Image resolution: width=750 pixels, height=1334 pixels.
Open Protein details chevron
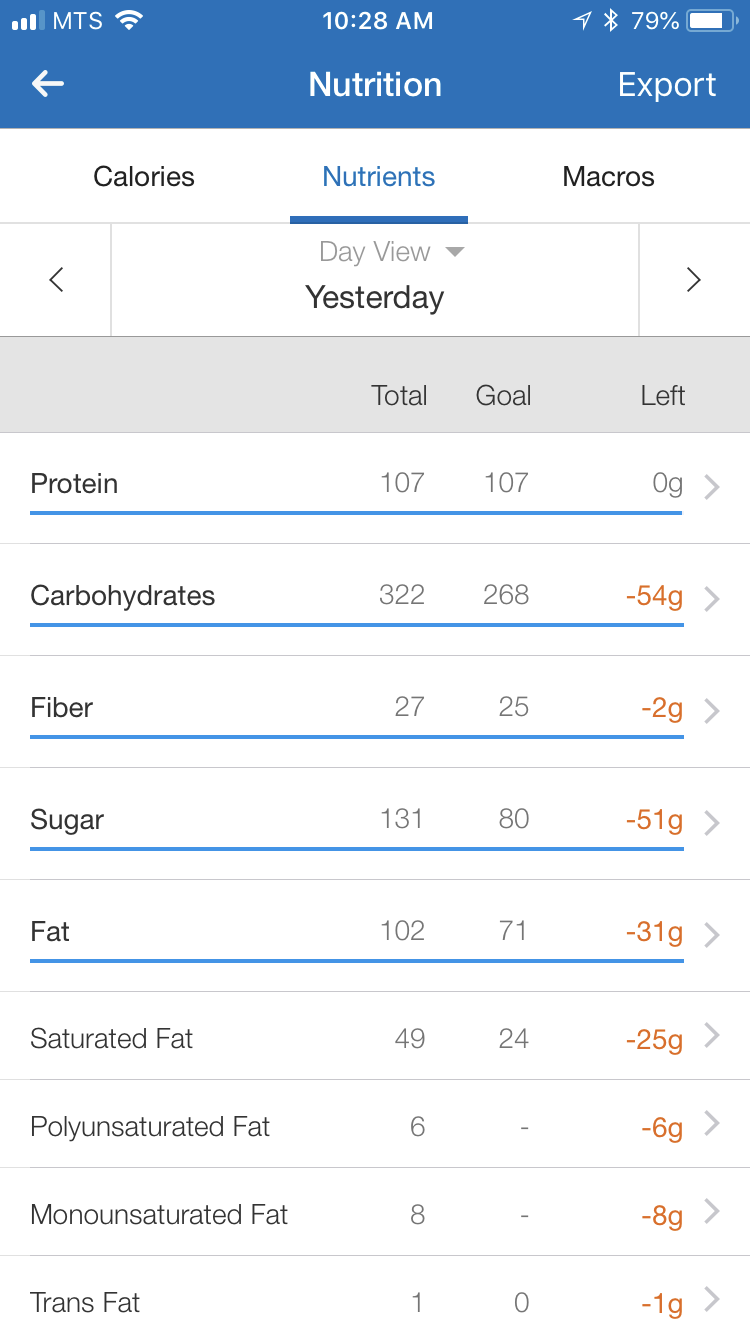(711, 487)
